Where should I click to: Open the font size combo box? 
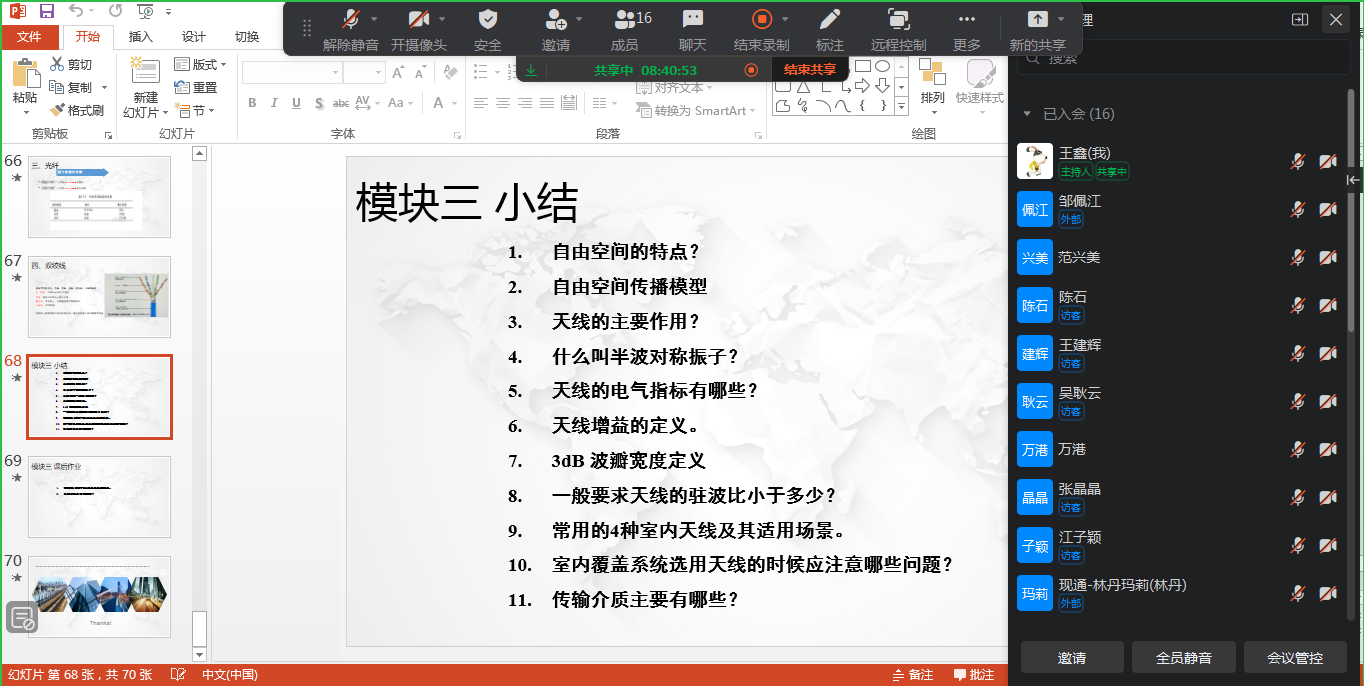click(x=364, y=72)
